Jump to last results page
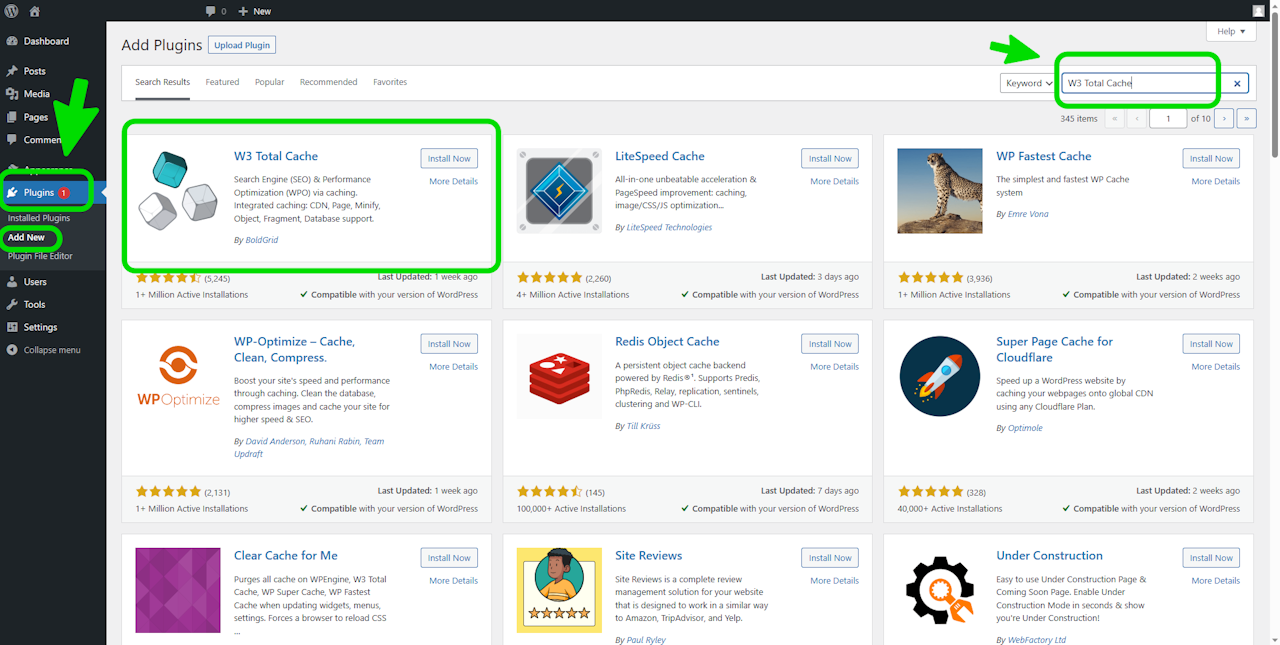This screenshot has width=1280, height=645. point(1247,118)
